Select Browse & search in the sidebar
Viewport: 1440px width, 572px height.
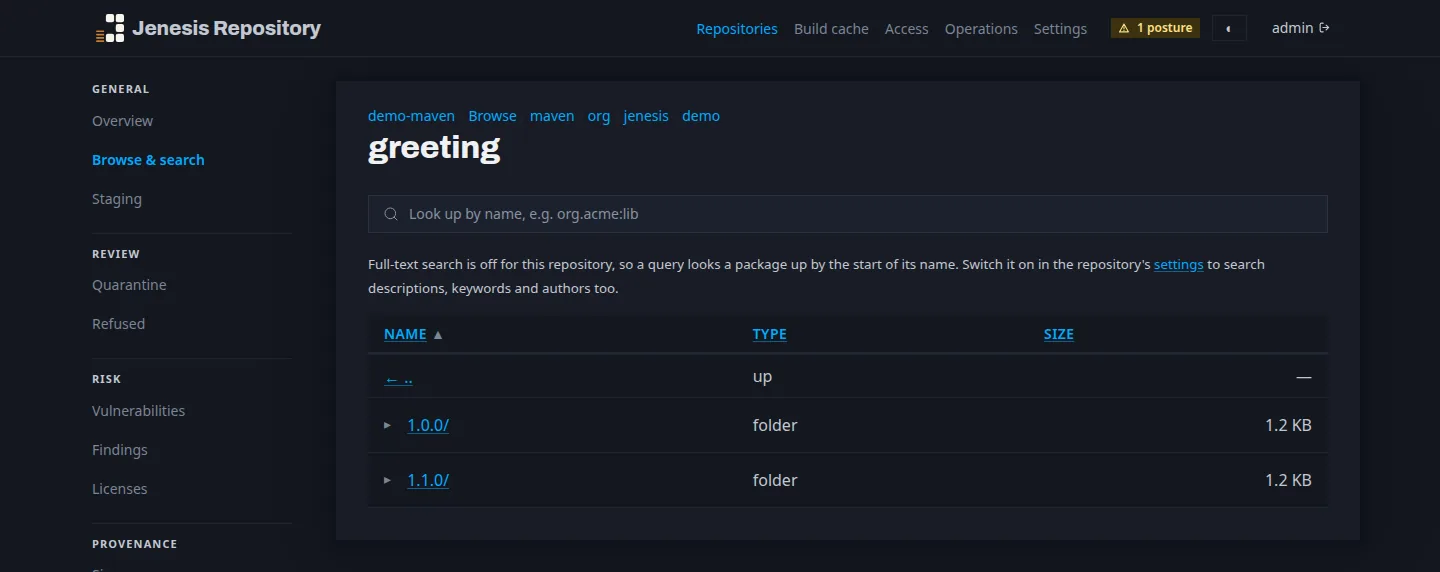[x=148, y=160]
